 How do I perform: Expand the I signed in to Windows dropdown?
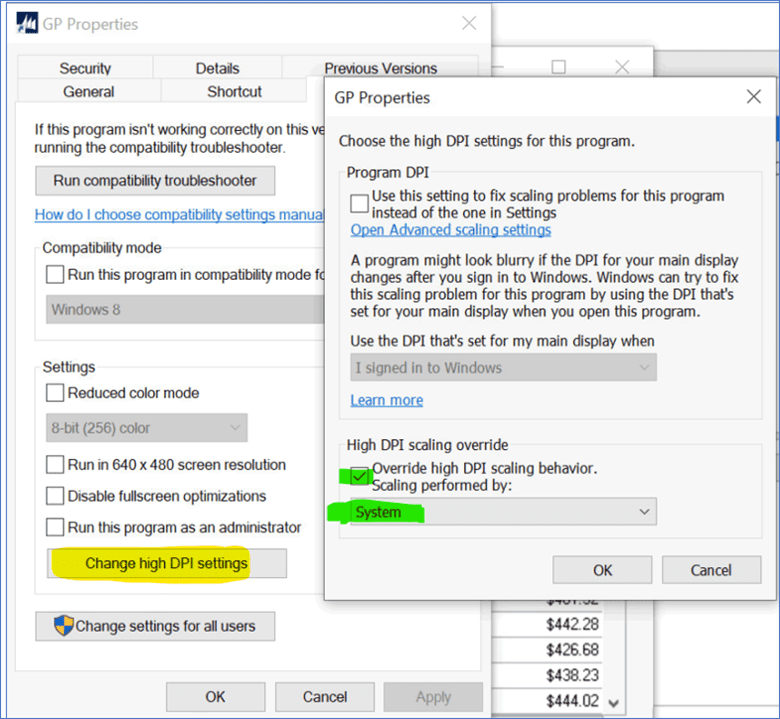point(502,367)
